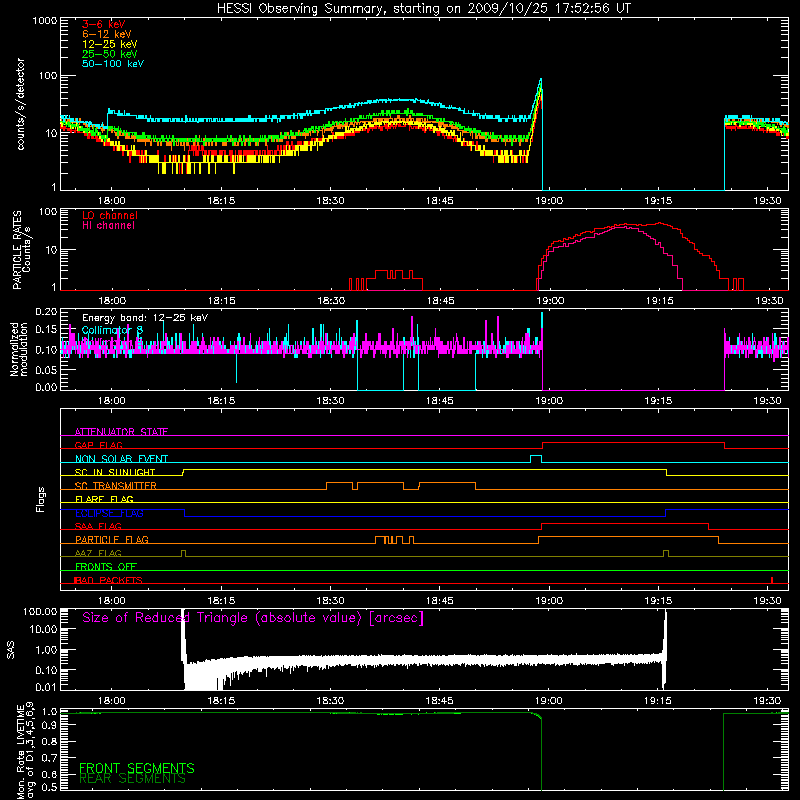Click the PARTICLE RATES axis title

pyautogui.click(x=17, y=250)
